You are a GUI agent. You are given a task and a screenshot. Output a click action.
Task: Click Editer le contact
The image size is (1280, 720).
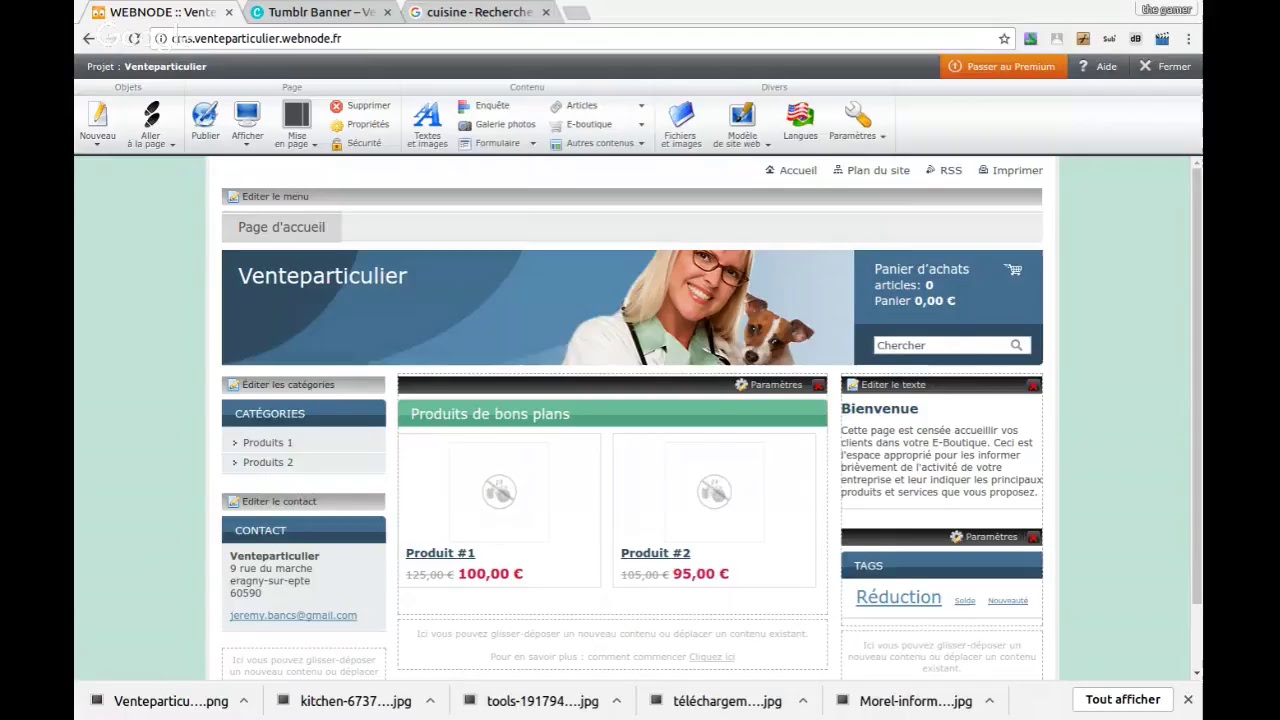(303, 501)
